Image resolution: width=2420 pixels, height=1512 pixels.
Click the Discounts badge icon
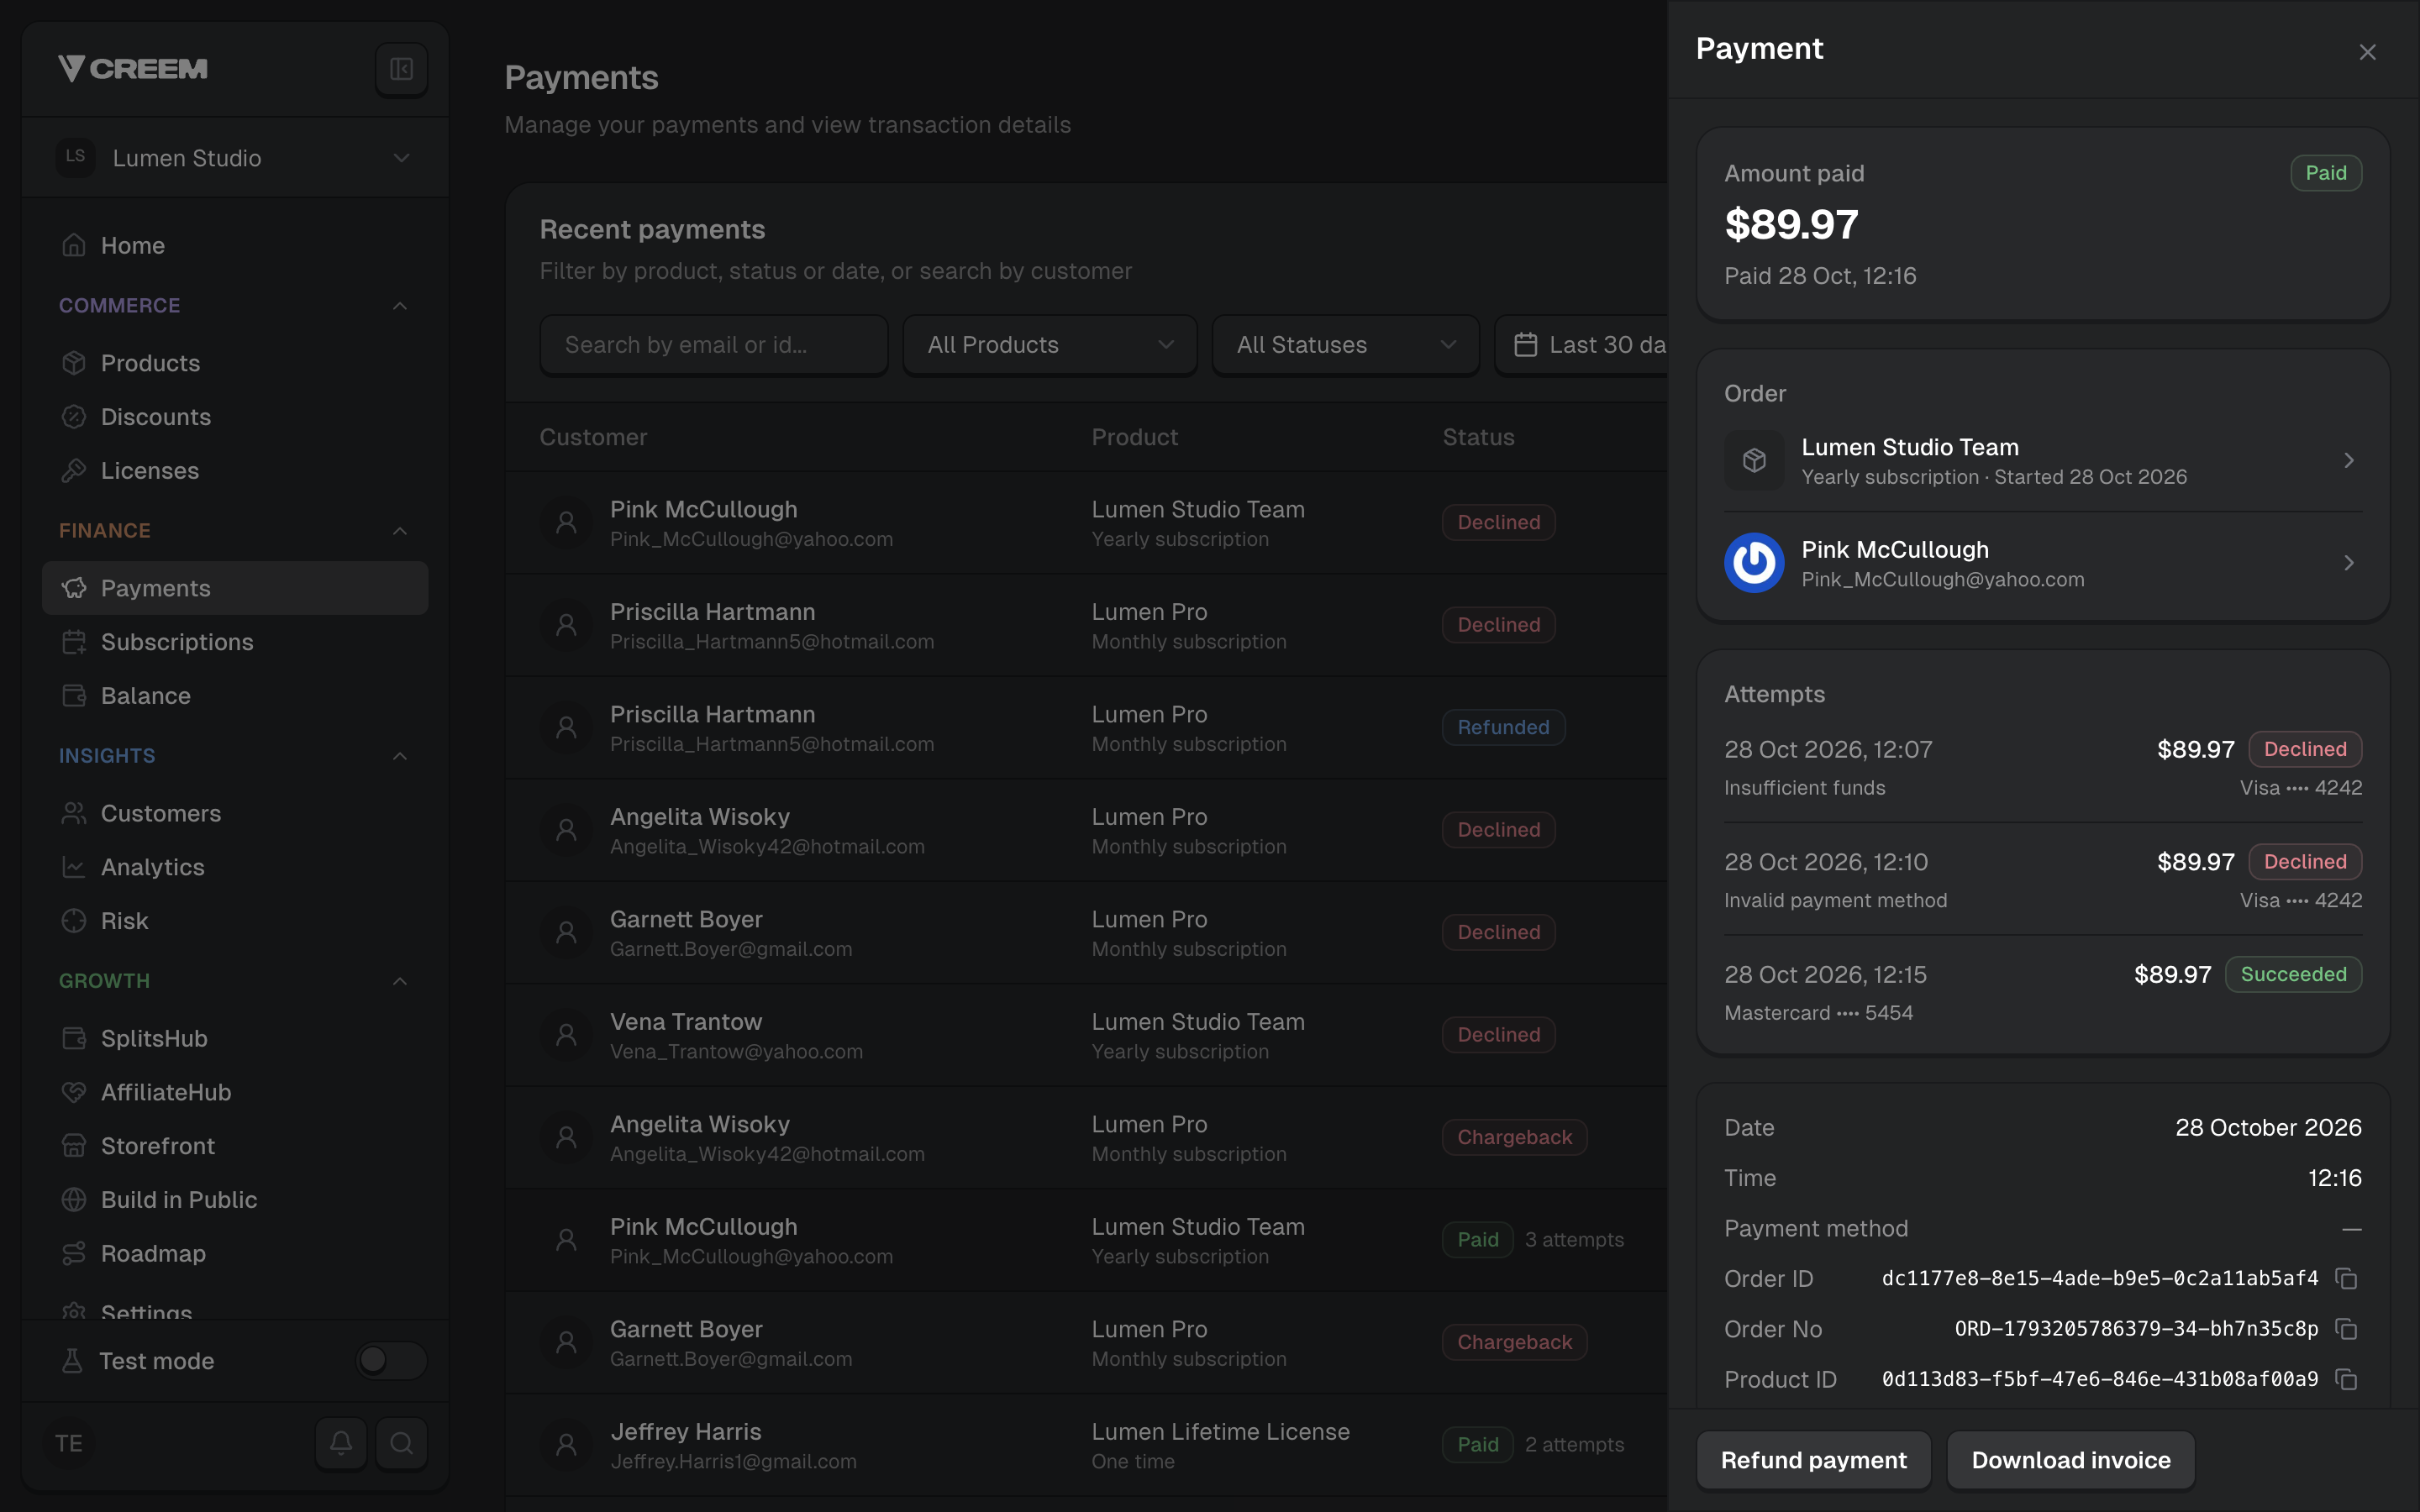pos(74,417)
